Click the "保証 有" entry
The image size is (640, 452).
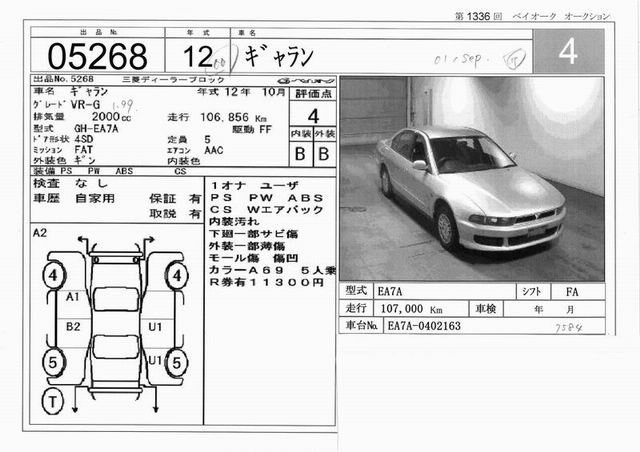[176, 199]
